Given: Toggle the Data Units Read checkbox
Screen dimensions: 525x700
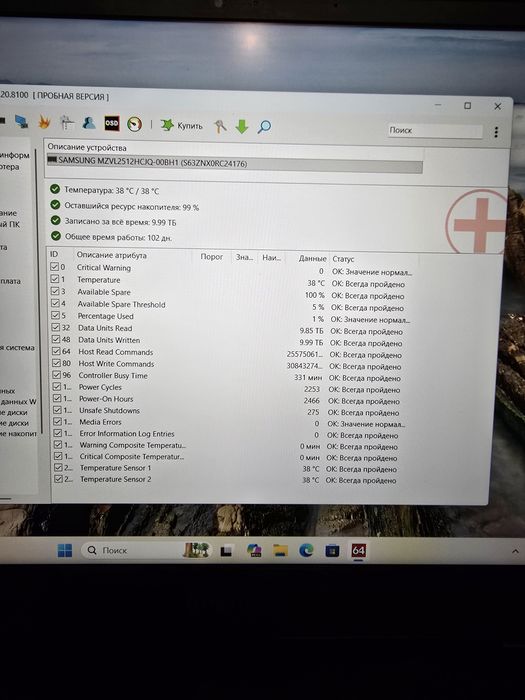Looking at the screenshot, I should pyautogui.click(x=56, y=327).
